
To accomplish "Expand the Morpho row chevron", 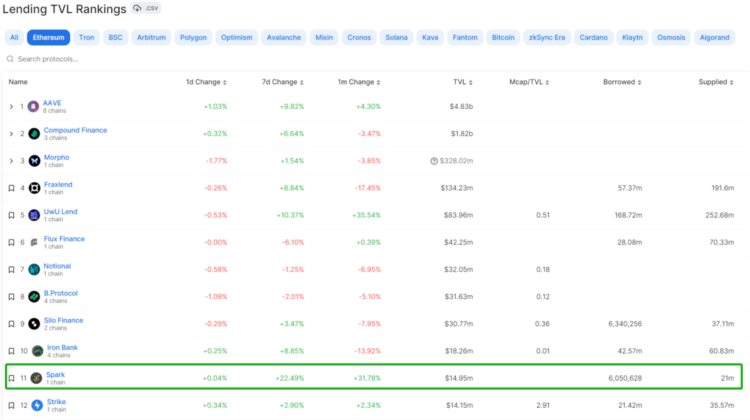I will 11,160.
